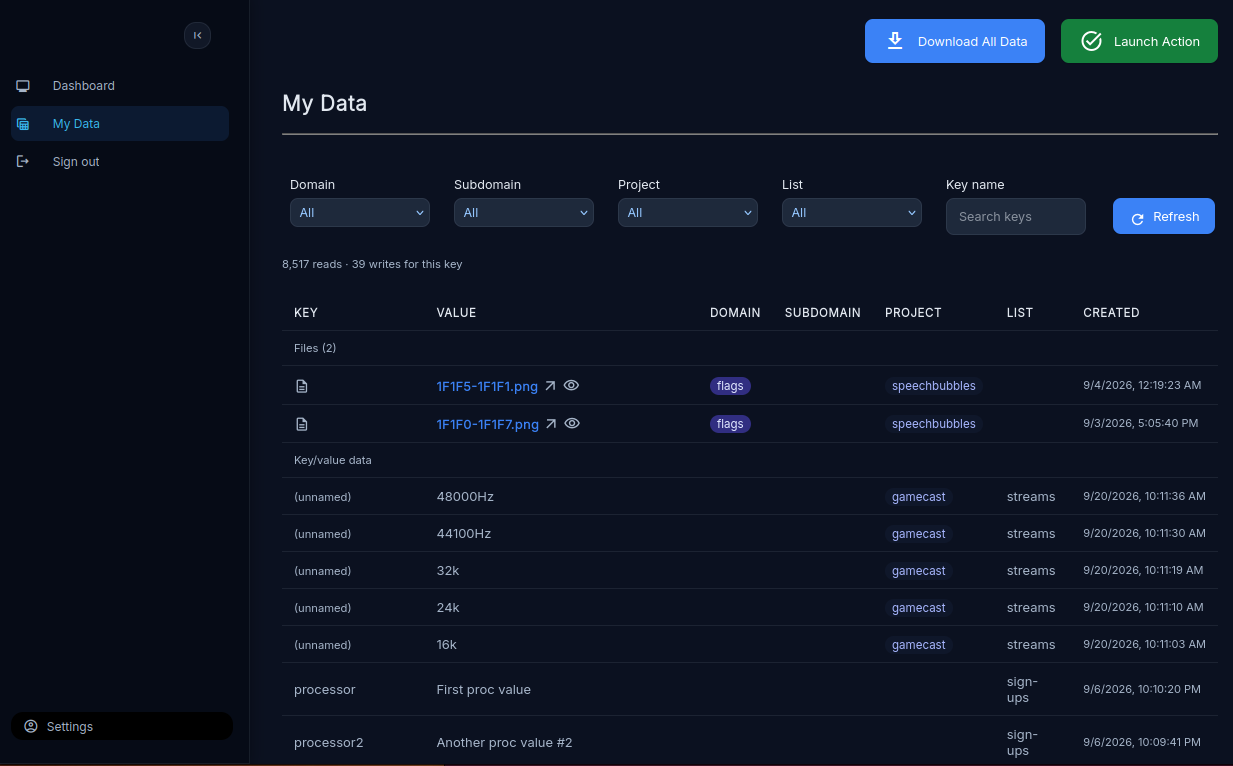Preview 1F1F0-1F1F7.png with eye icon
The height and width of the screenshot is (766, 1233).
click(571, 423)
